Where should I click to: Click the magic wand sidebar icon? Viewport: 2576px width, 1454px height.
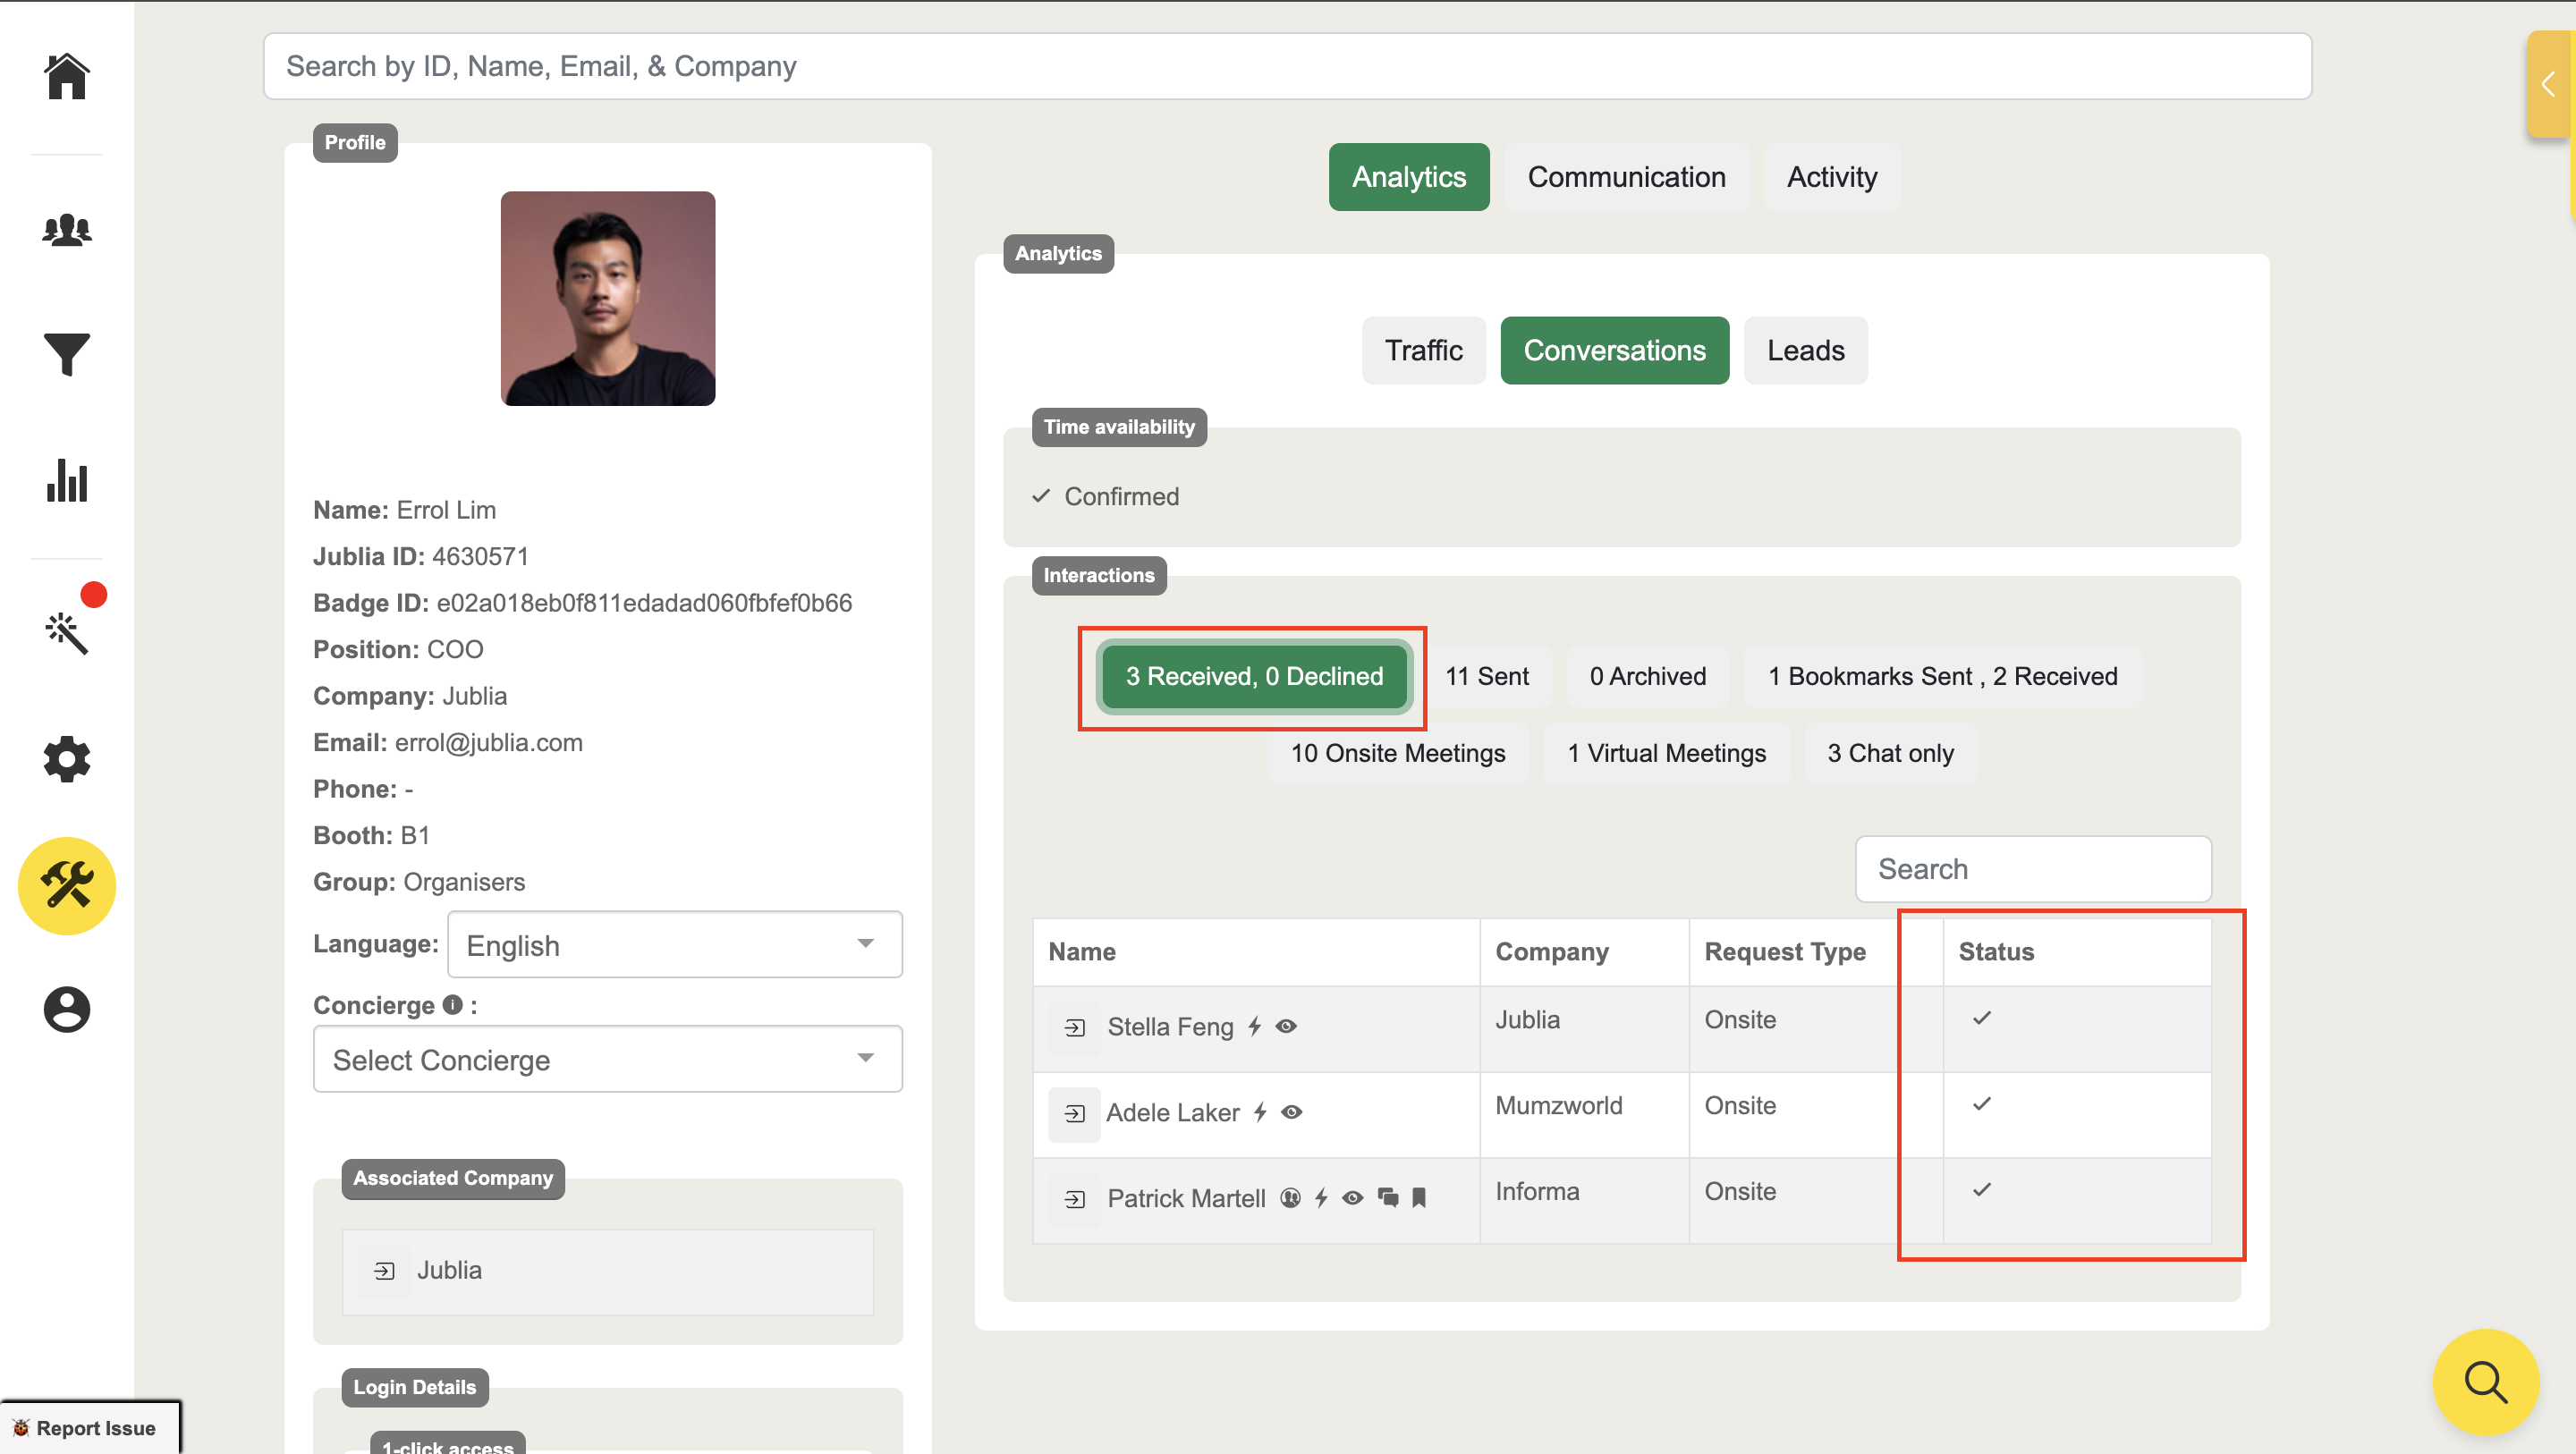(x=67, y=633)
